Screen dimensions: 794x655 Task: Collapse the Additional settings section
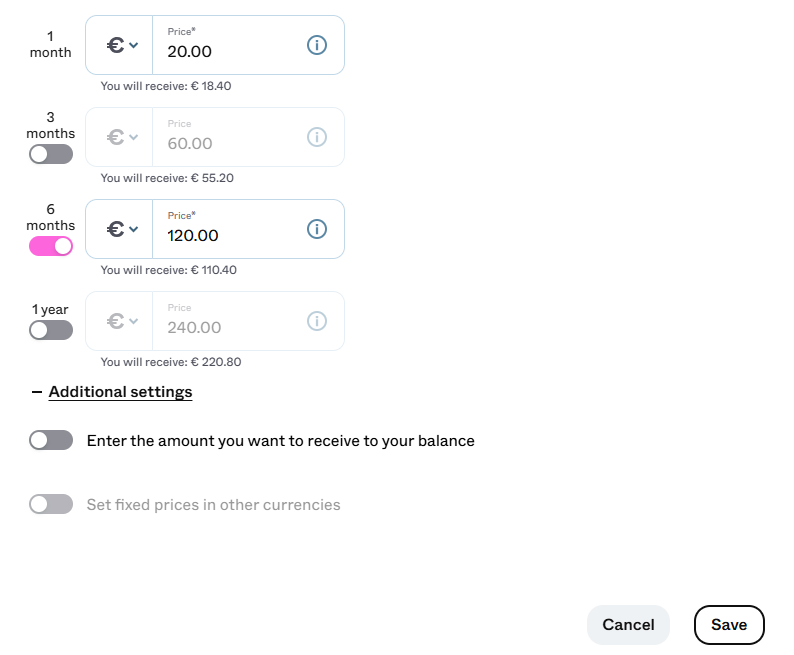(121, 392)
